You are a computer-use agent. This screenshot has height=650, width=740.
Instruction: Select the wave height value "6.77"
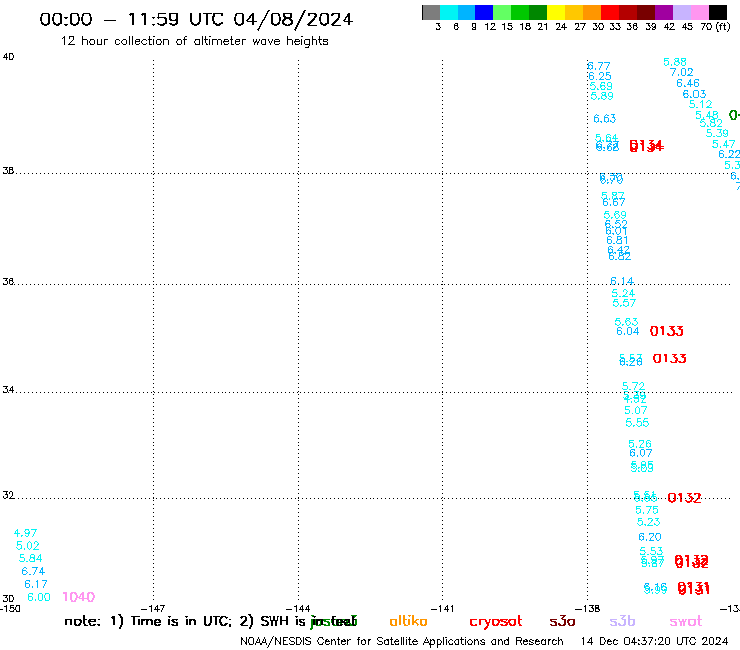(x=599, y=67)
